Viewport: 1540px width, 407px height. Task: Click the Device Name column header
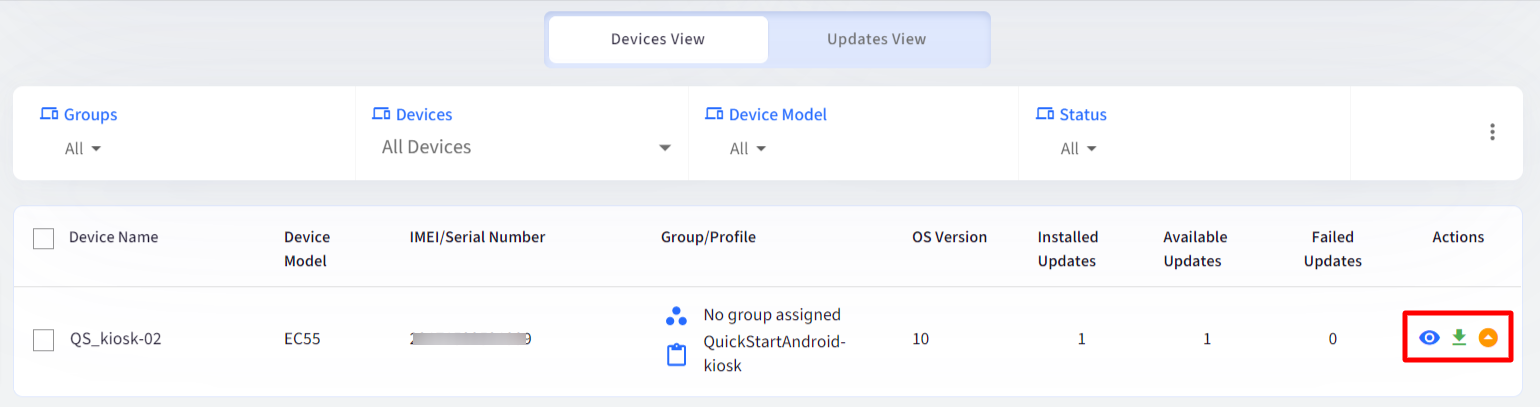(113, 237)
